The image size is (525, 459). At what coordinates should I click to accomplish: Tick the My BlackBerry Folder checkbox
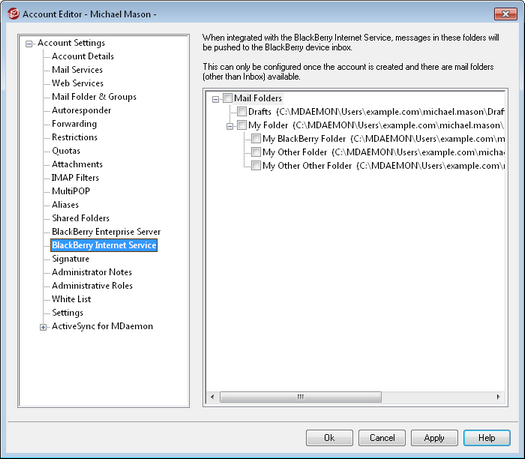click(256, 138)
